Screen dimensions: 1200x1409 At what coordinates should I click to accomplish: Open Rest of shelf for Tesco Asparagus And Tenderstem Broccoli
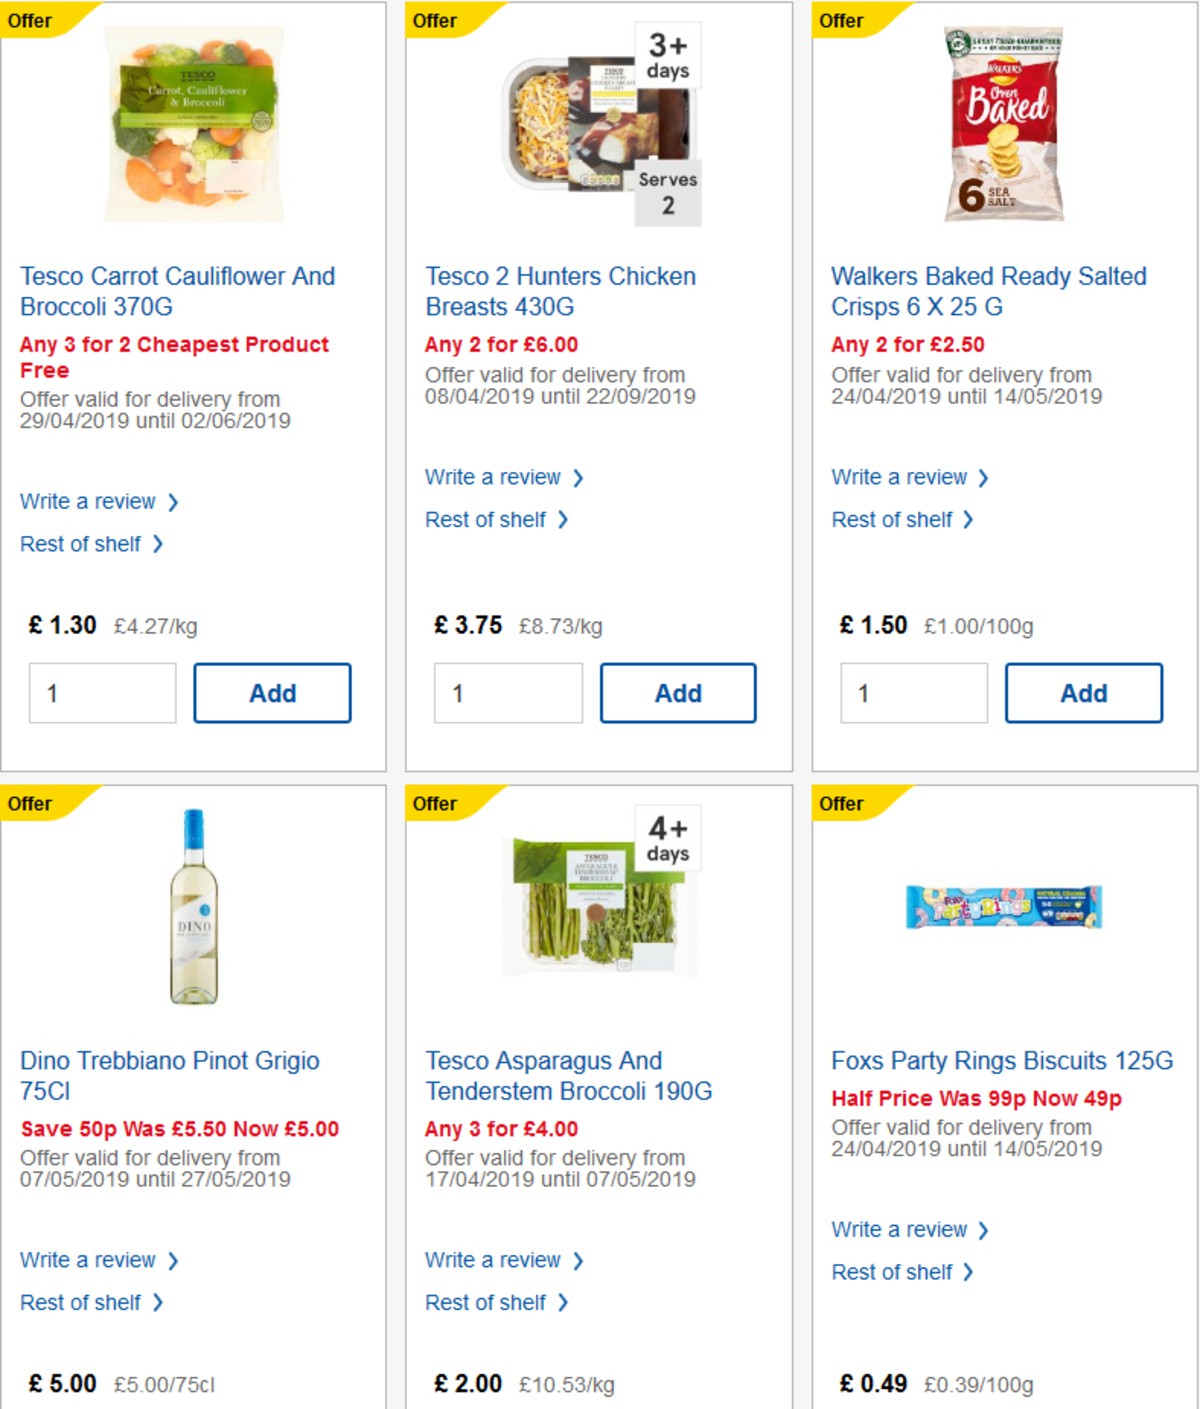point(489,1302)
